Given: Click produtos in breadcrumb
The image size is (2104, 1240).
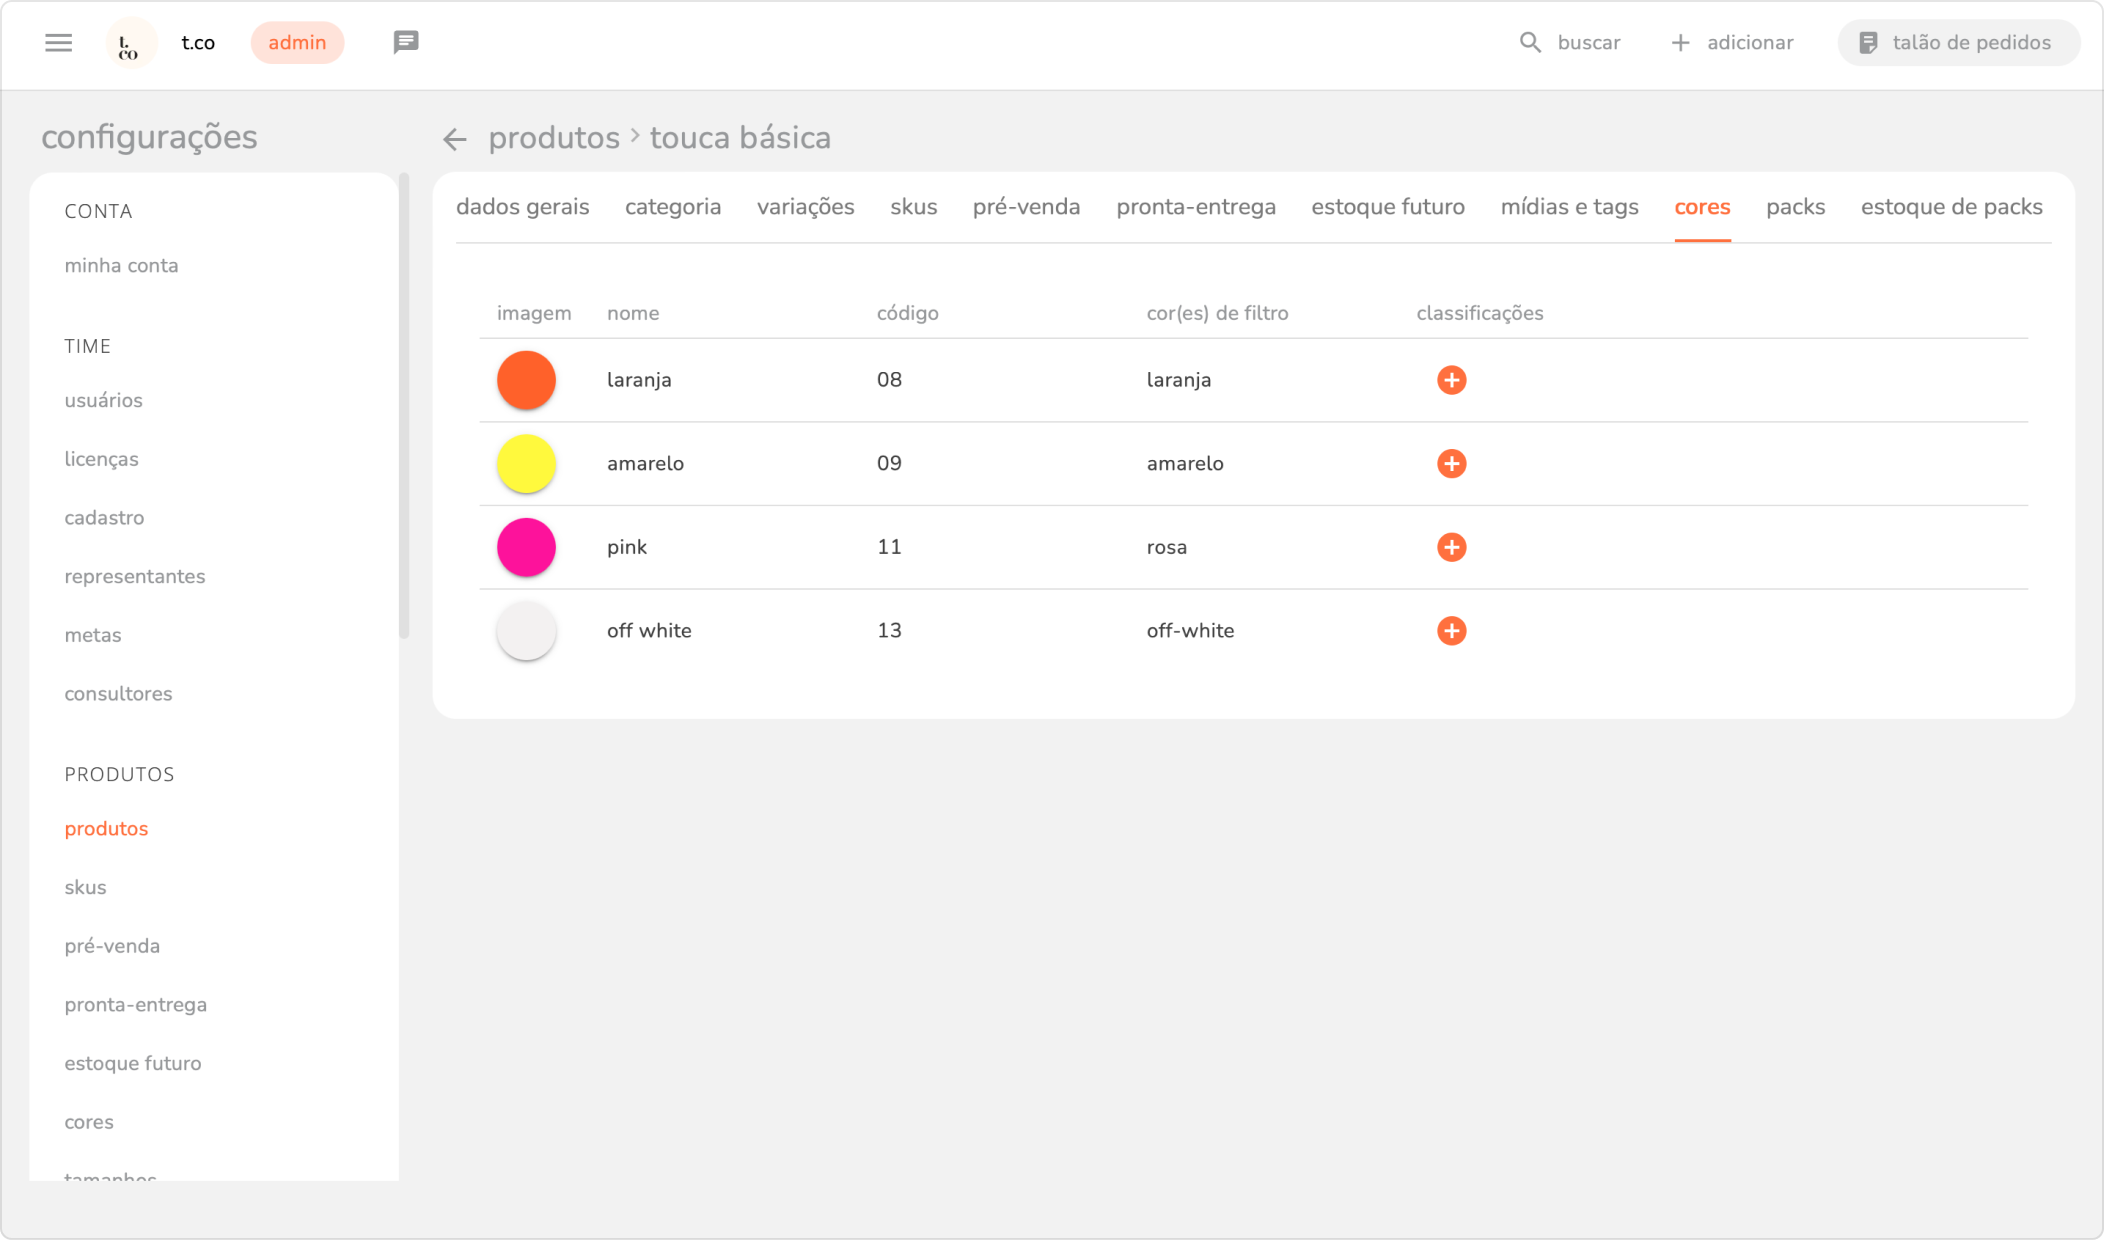Looking at the screenshot, I should (x=554, y=138).
